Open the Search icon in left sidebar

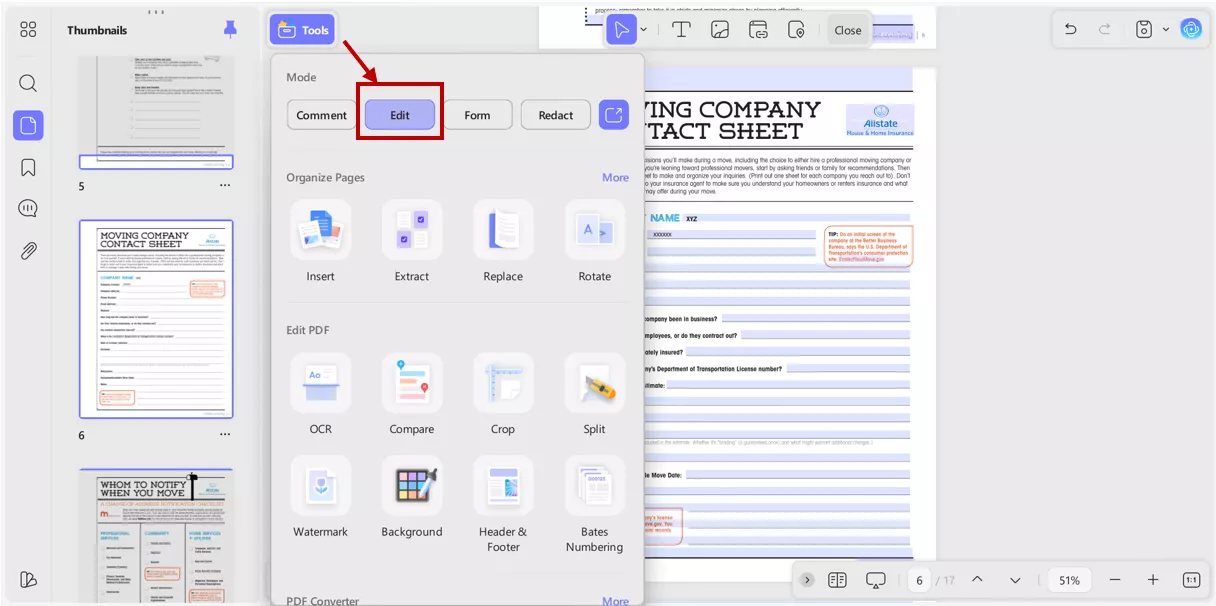28,83
